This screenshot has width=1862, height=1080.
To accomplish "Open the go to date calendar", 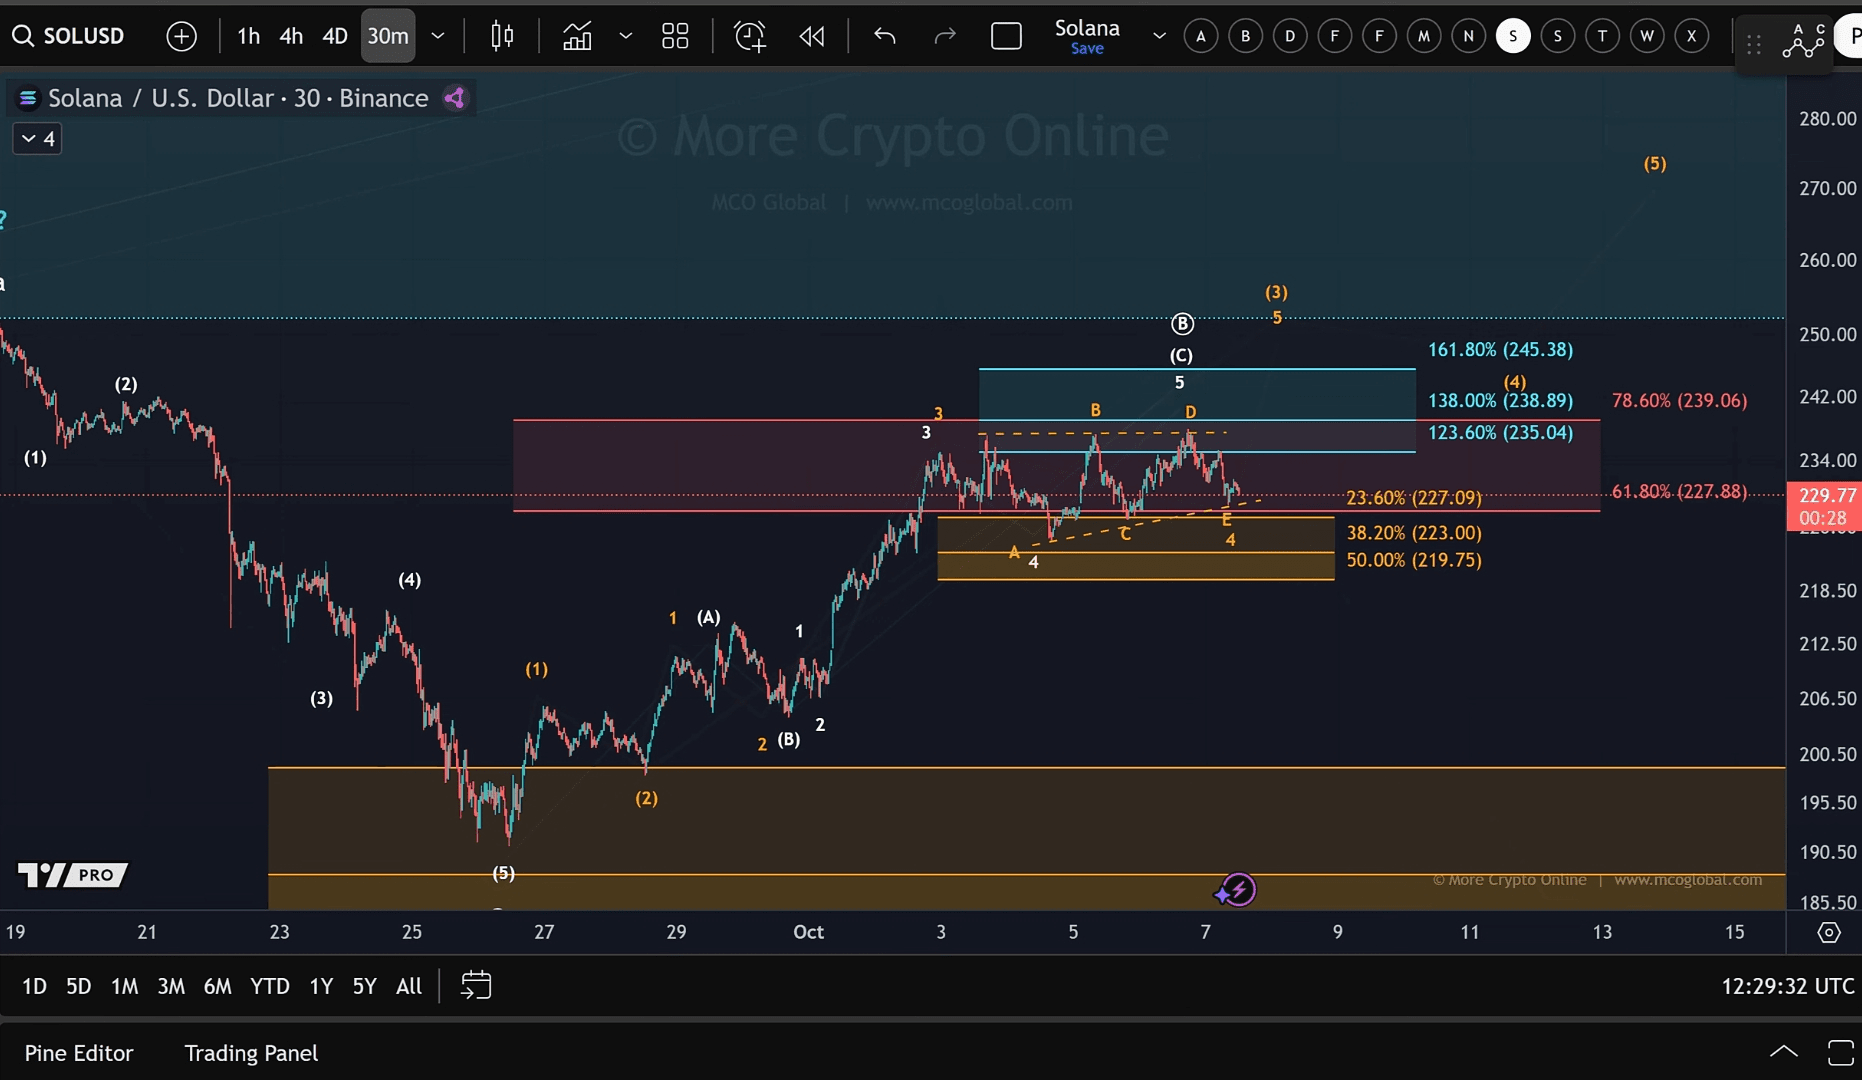I will (x=476, y=986).
